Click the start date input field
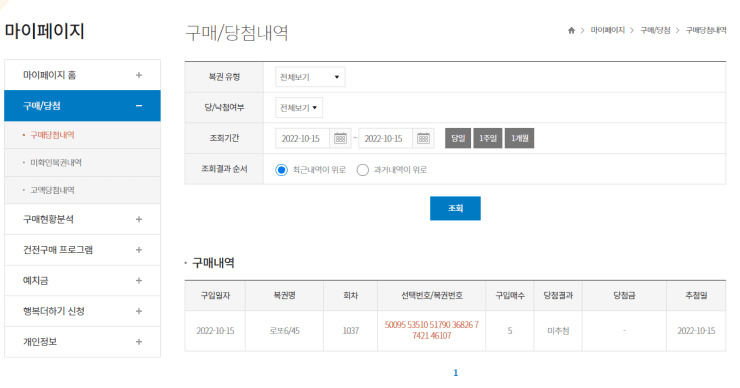Screen dimensions: 740x388 click(302, 138)
